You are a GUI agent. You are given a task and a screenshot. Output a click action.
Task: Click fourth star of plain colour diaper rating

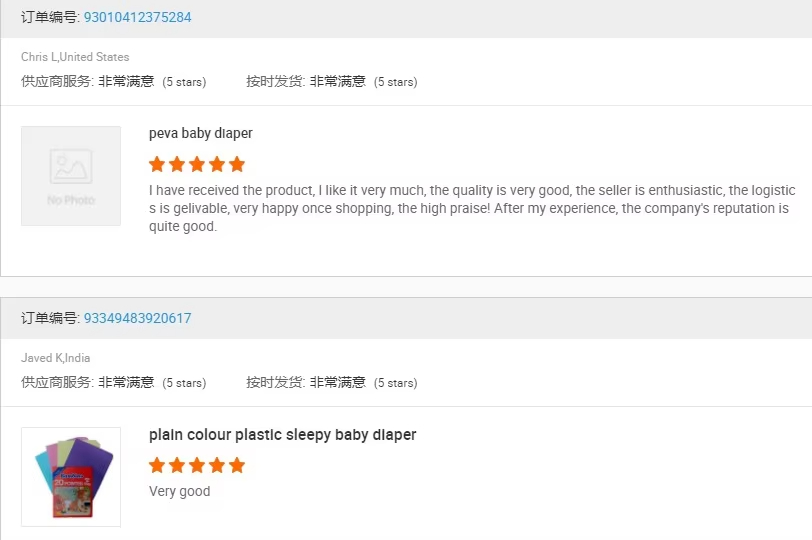click(x=217, y=465)
